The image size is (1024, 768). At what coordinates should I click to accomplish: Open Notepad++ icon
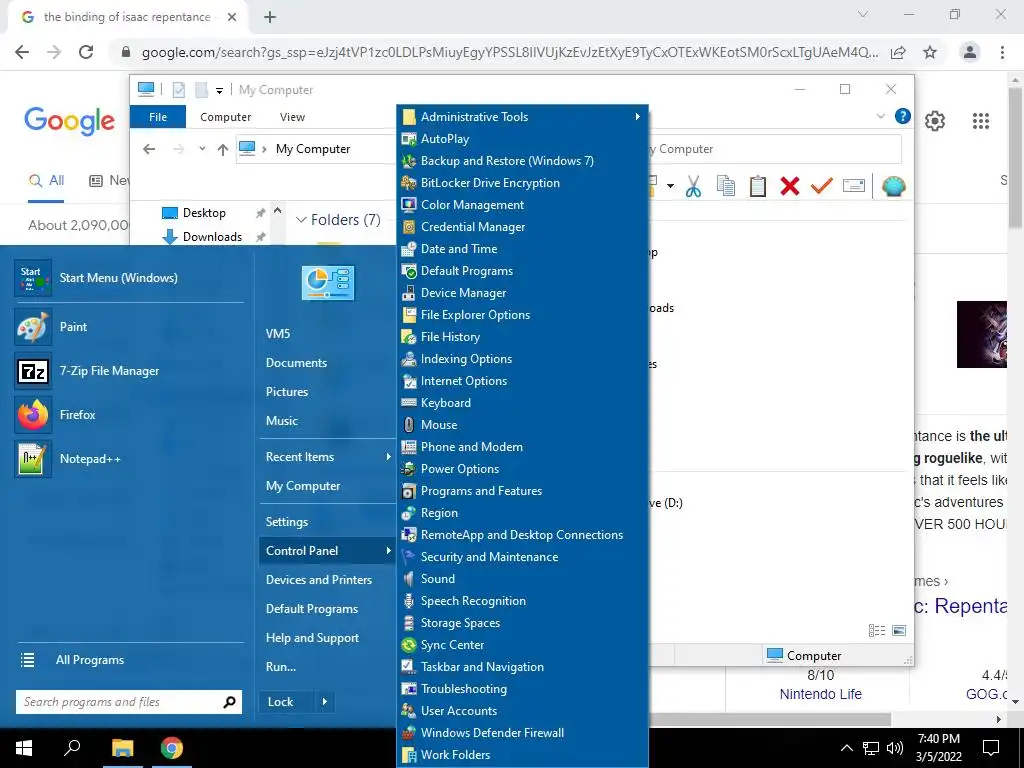[33, 459]
